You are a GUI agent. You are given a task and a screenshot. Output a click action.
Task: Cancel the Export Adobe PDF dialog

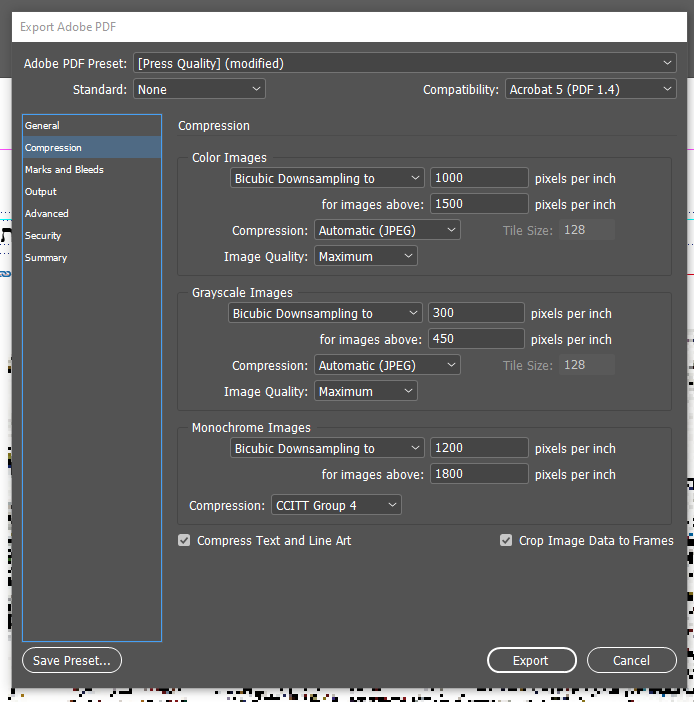pyautogui.click(x=631, y=660)
